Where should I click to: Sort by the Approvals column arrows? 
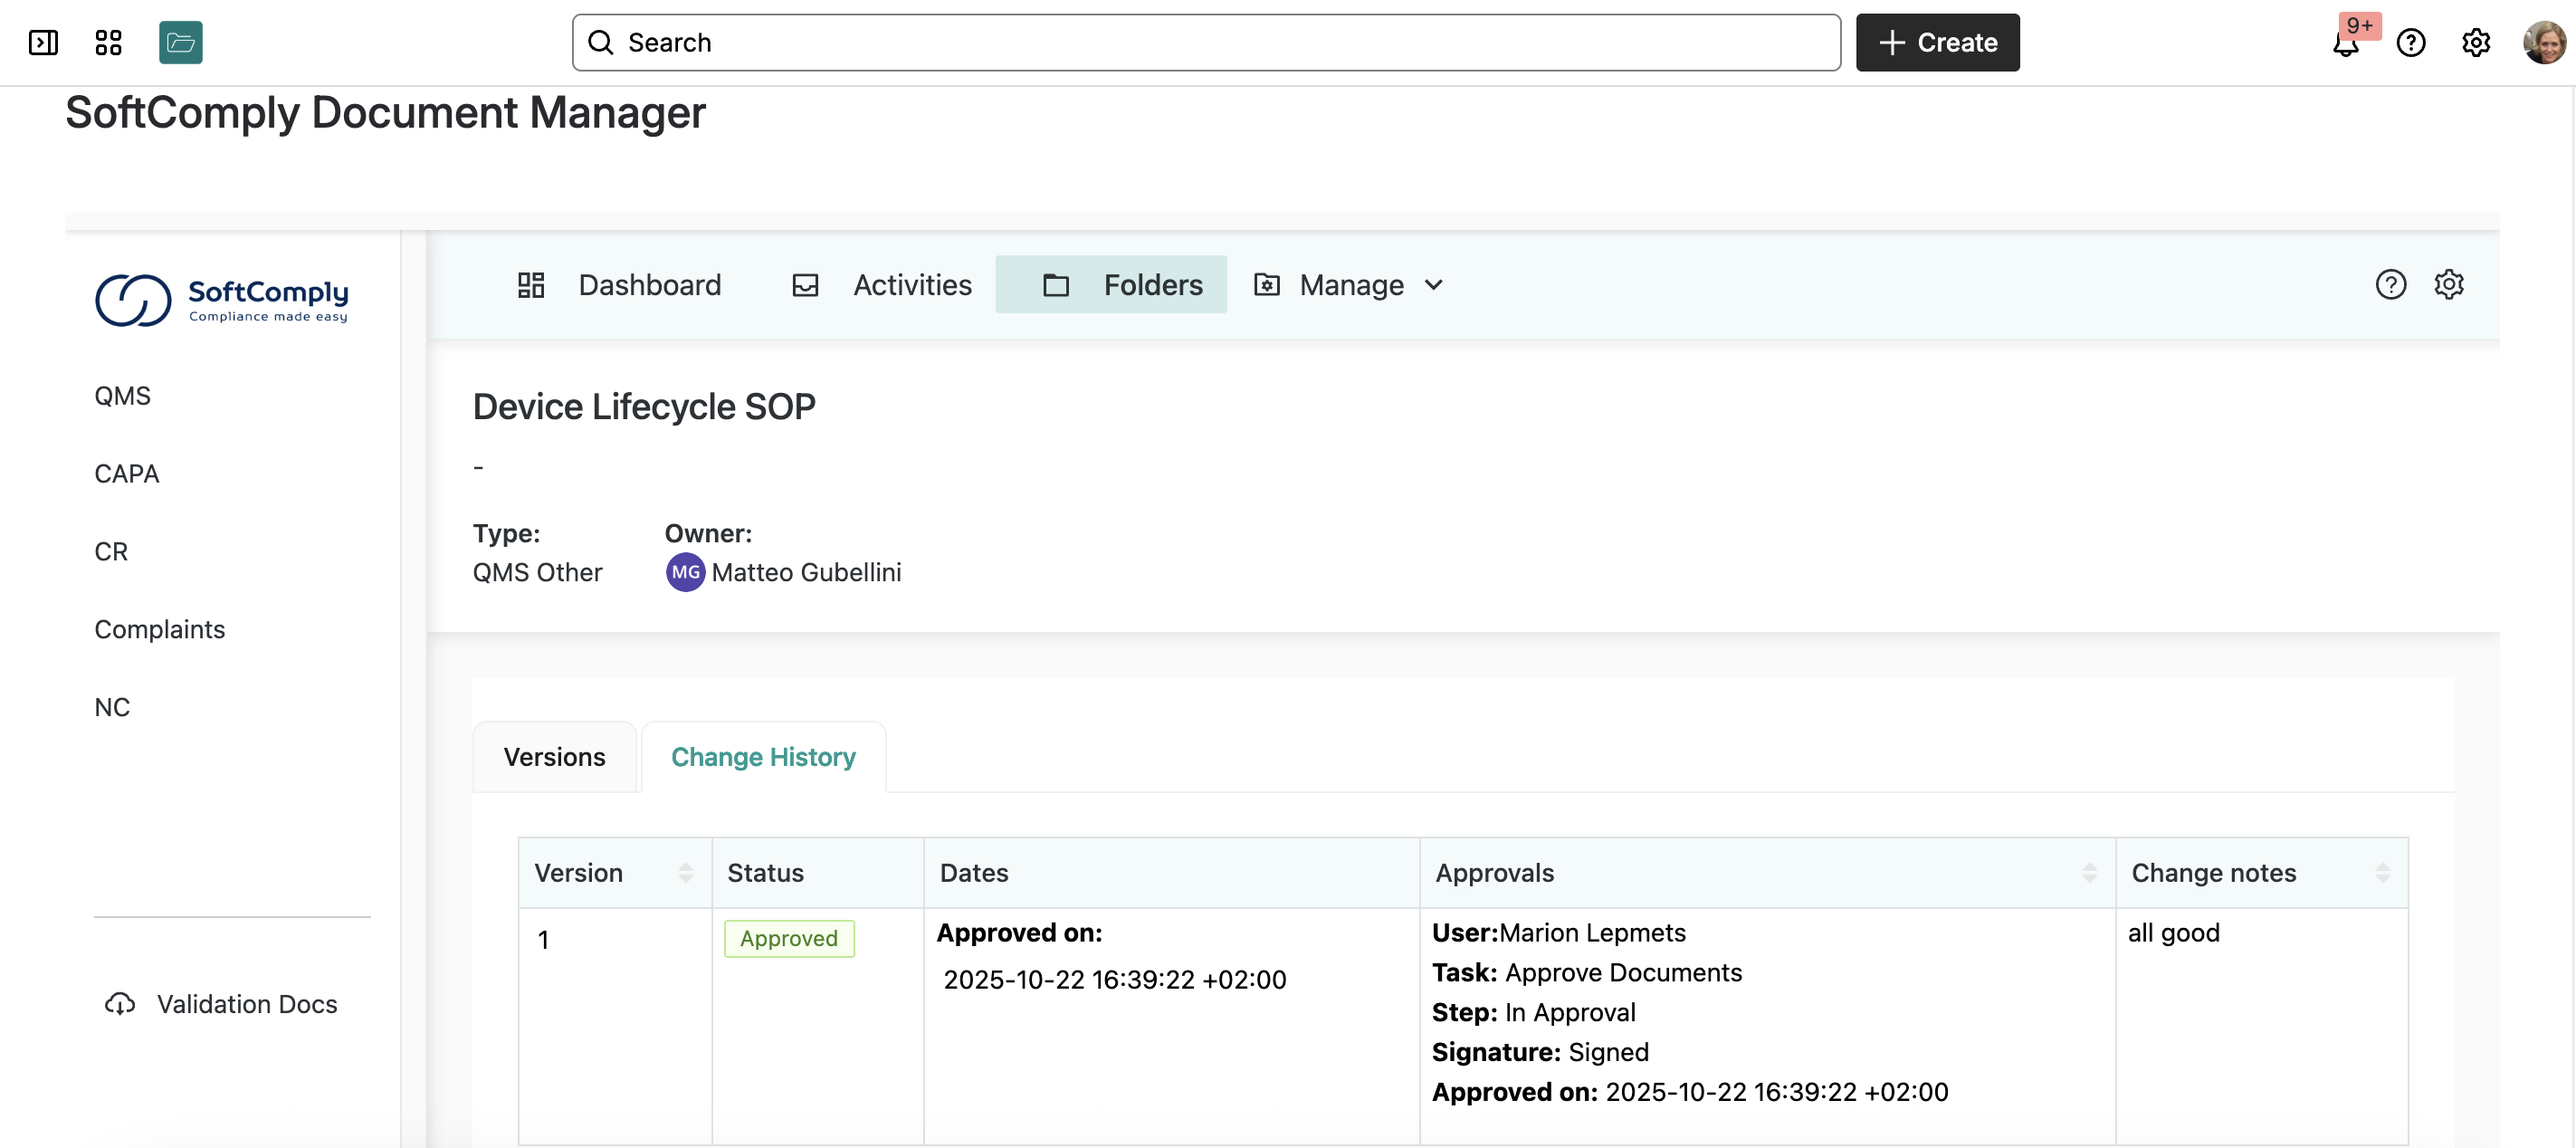tap(2089, 873)
